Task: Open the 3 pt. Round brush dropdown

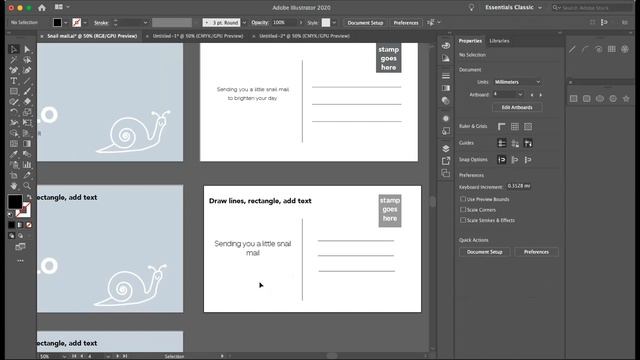Action: coord(244,23)
